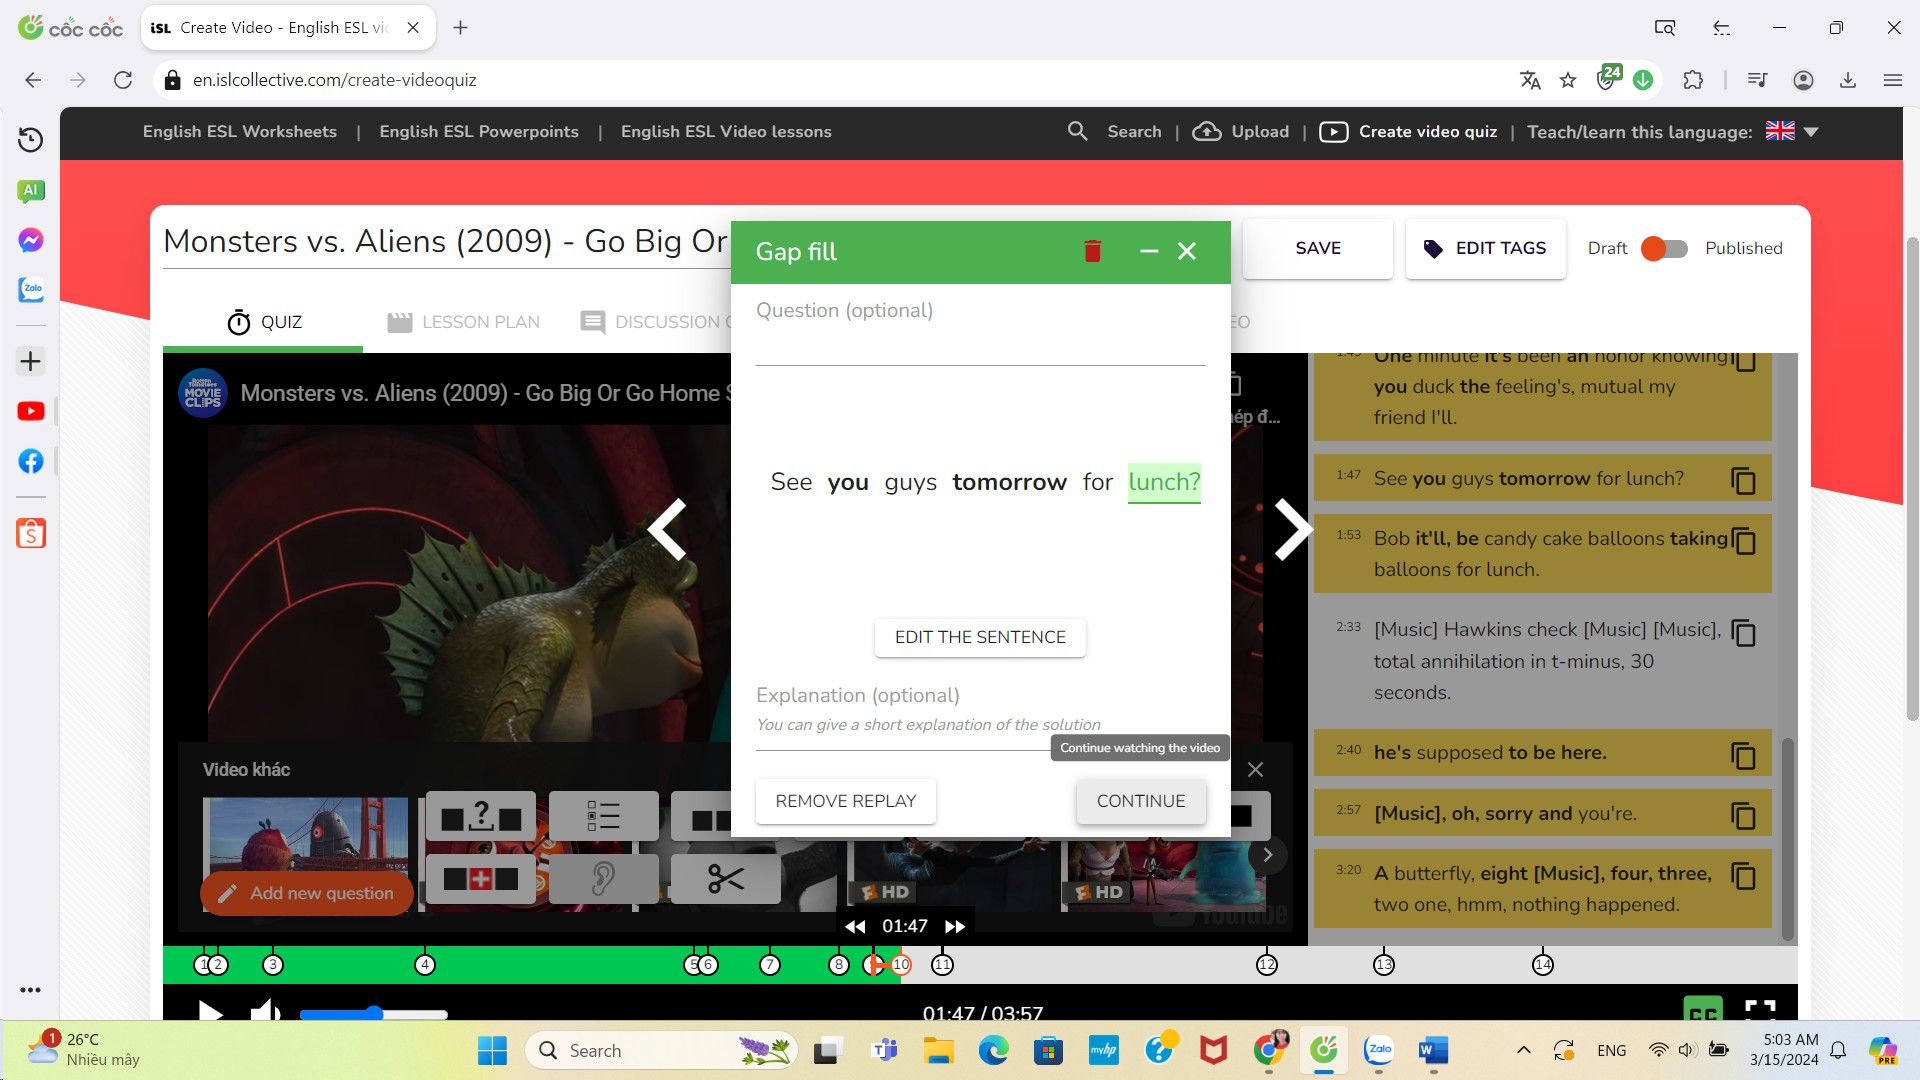Click the Explanation (optional) input field
Screen dimensions: 1920x1080
[980, 725]
